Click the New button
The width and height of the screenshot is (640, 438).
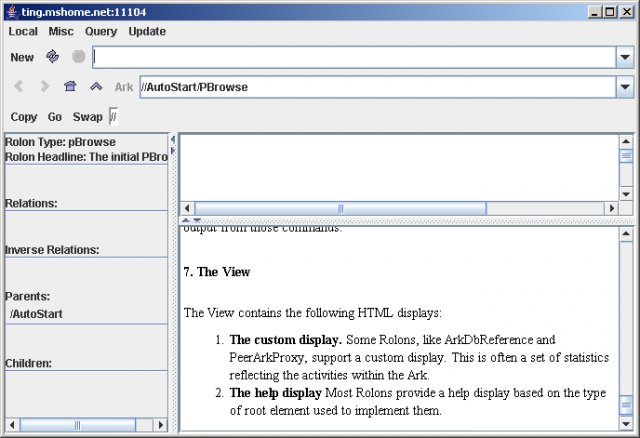pos(22,58)
